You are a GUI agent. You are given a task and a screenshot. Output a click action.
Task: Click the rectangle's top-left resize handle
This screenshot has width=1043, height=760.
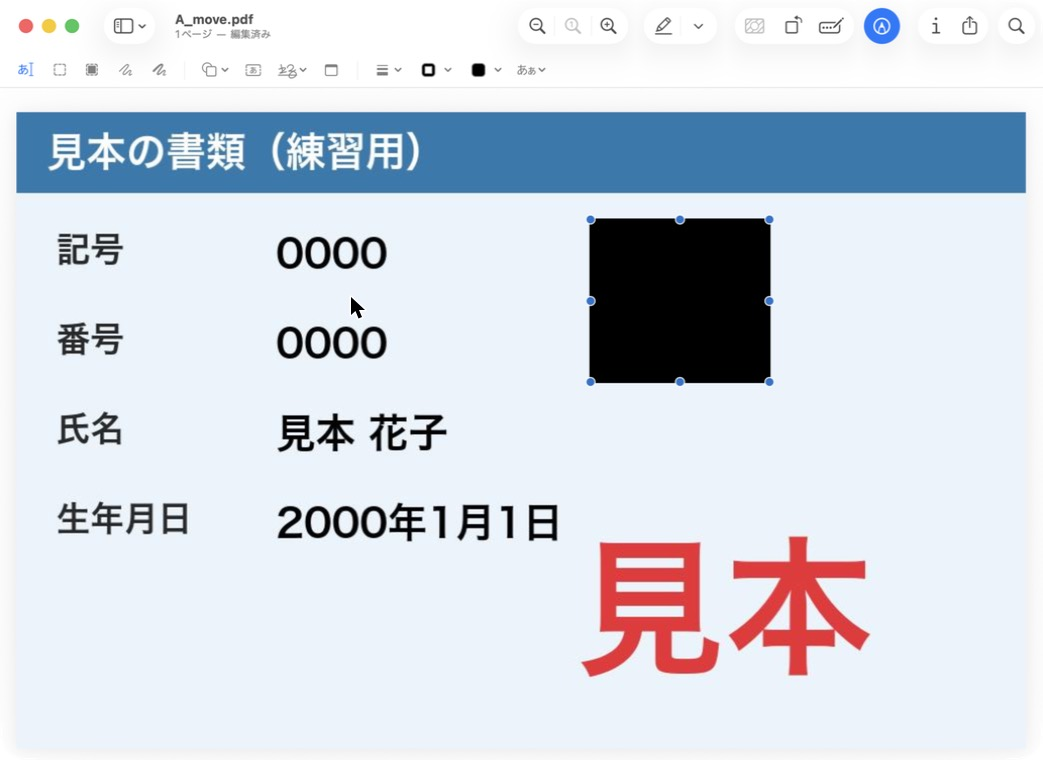pyautogui.click(x=590, y=219)
